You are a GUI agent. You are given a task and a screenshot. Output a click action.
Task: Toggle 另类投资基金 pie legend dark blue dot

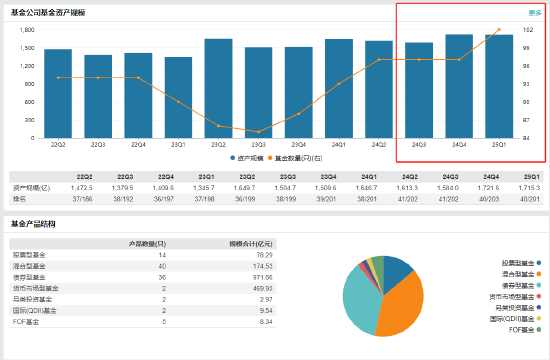(539, 307)
